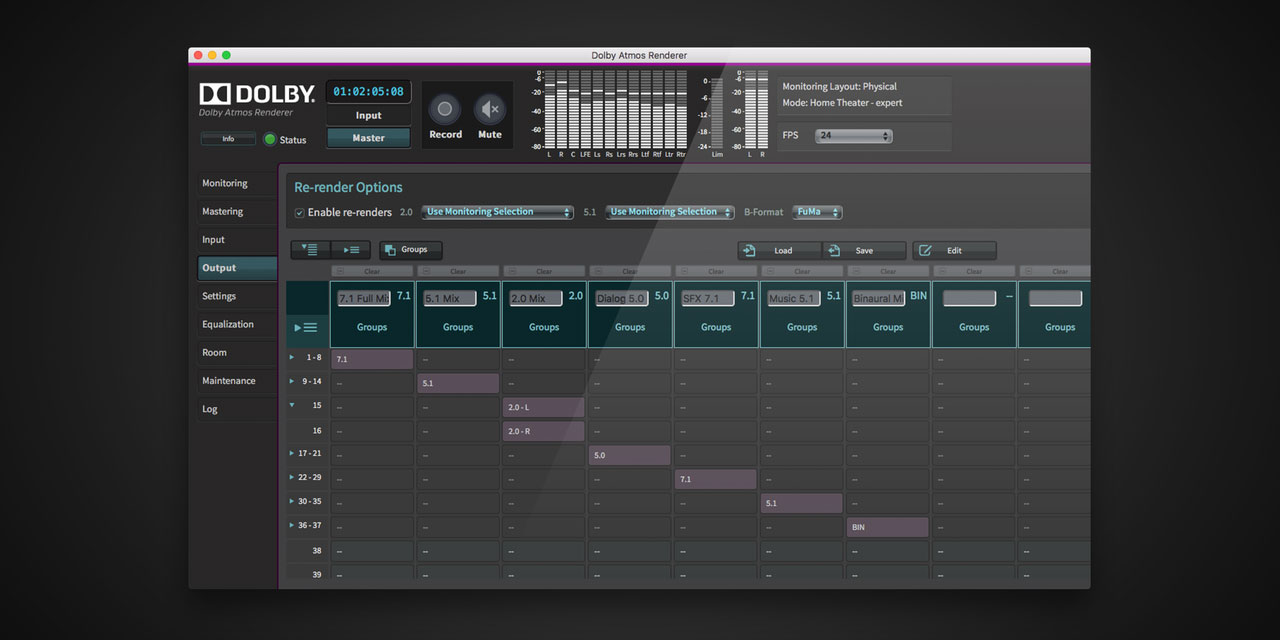
Task: Click the 5.1 Mix name field
Action: coord(449,298)
